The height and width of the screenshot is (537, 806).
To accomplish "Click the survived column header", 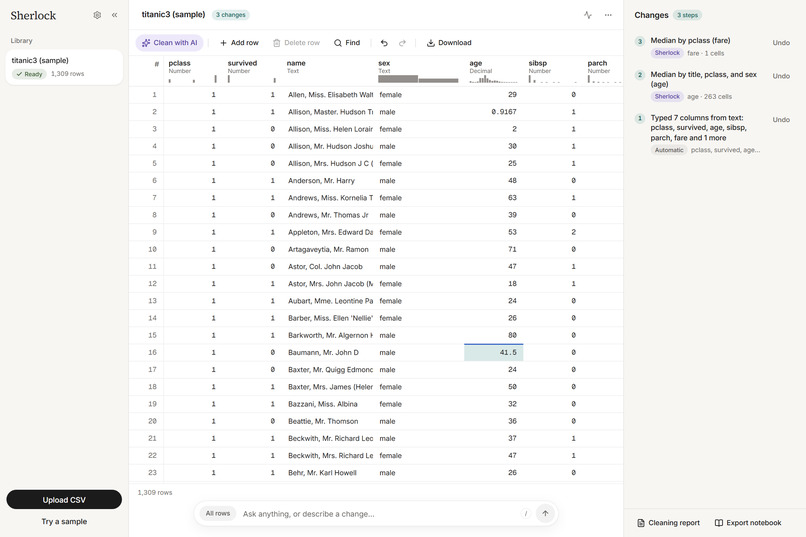I will pyautogui.click(x=252, y=70).
